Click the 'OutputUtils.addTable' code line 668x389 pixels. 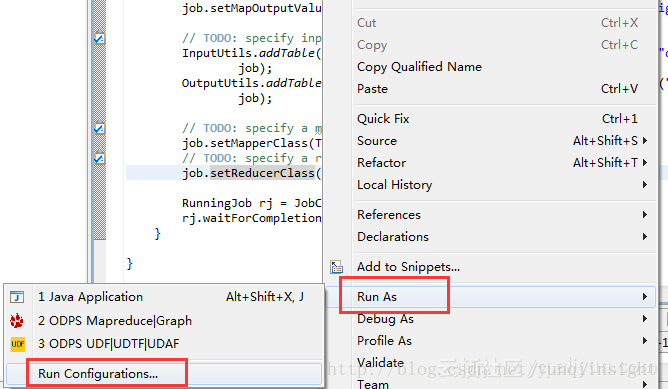(x=251, y=83)
